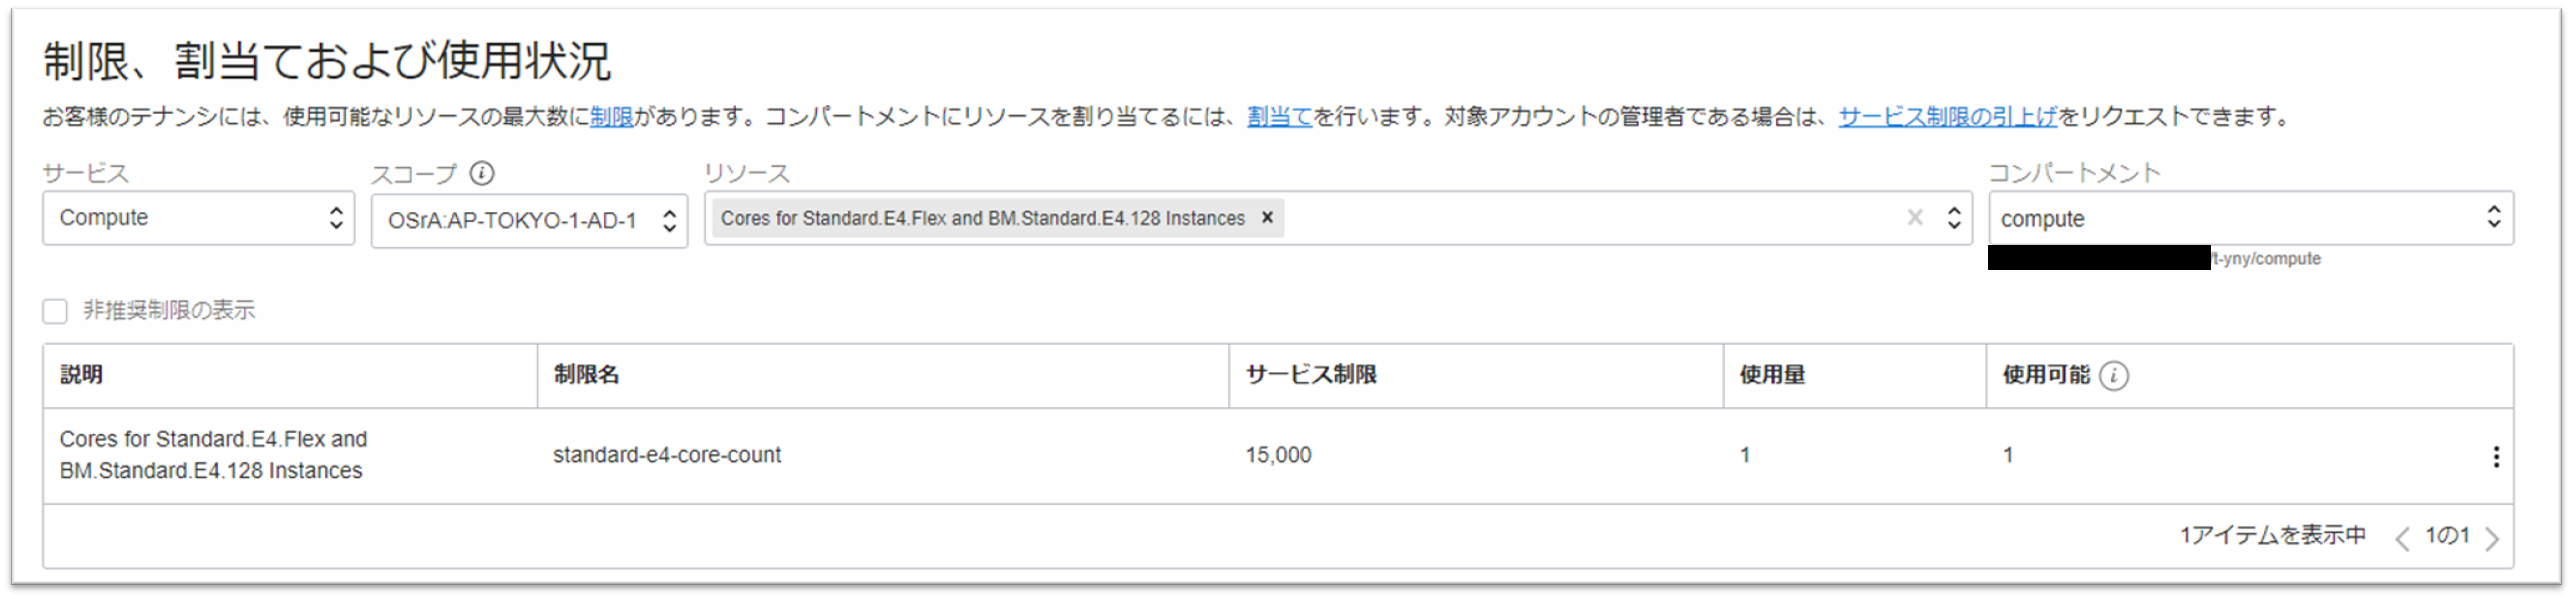Clear all selected resources with the gray X
The height and width of the screenshot is (599, 2573).
1915,218
